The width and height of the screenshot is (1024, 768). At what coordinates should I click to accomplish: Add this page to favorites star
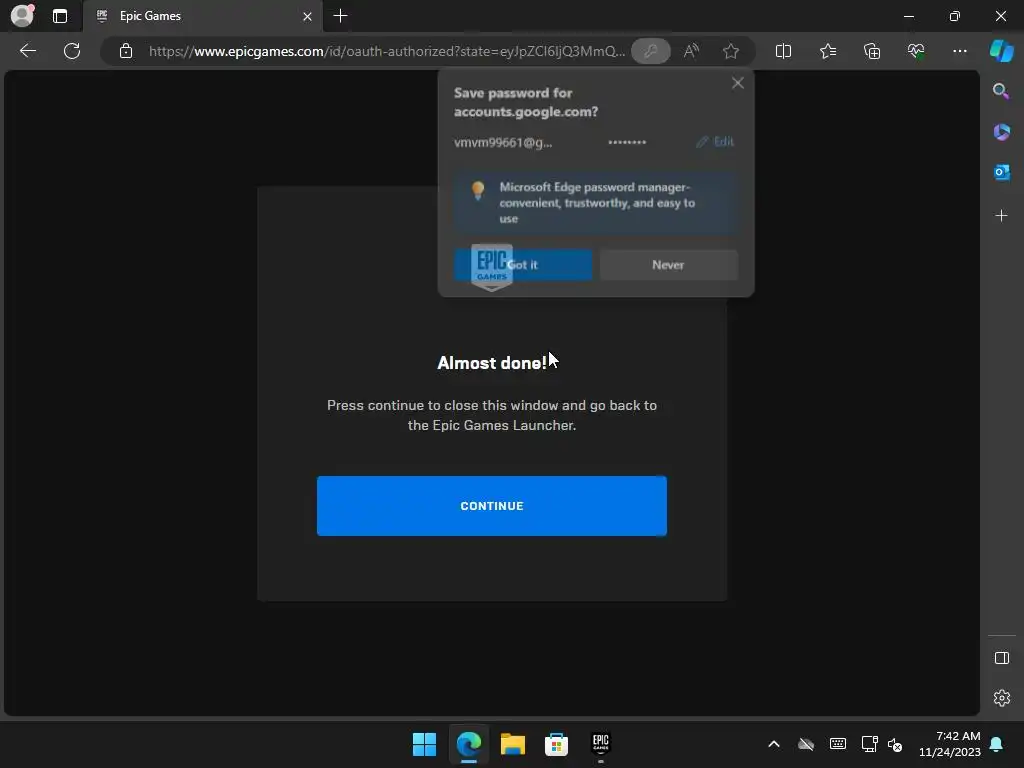pyautogui.click(x=731, y=51)
